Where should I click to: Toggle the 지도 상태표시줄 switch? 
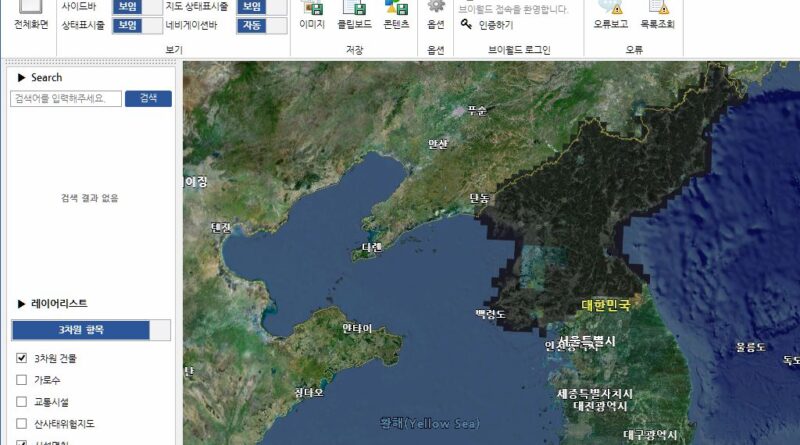point(262,7)
